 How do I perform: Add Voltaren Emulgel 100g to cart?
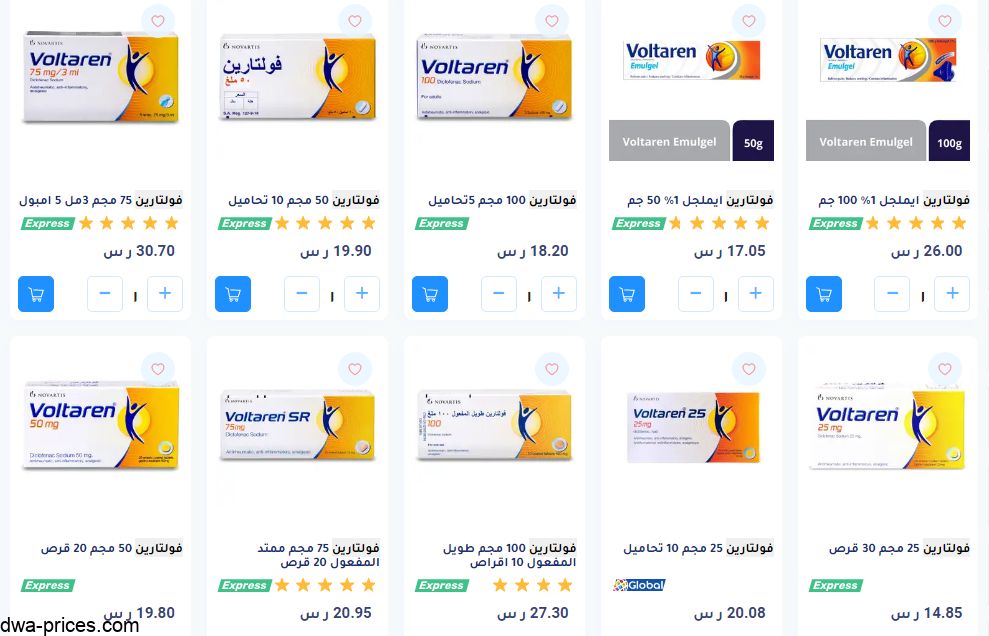(824, 294)
